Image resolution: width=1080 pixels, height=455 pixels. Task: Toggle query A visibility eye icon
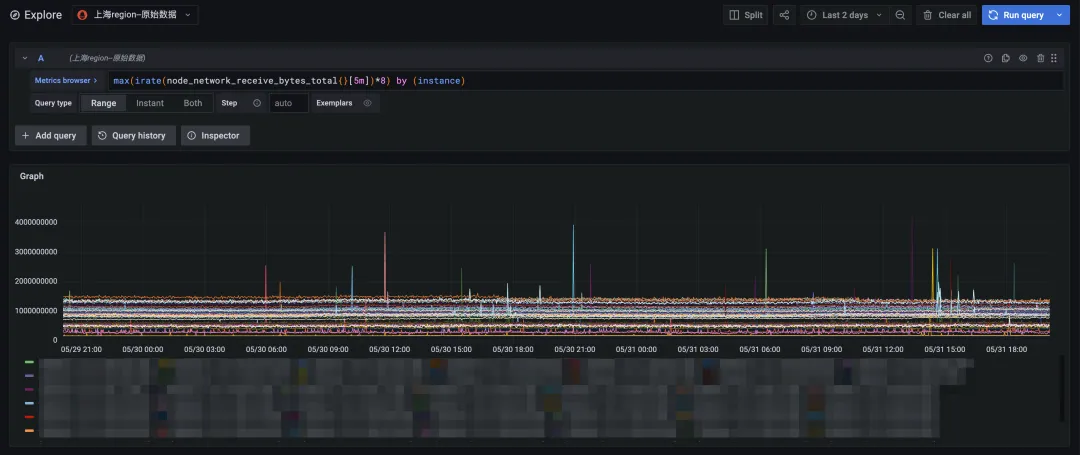(x=1023, y=58)
